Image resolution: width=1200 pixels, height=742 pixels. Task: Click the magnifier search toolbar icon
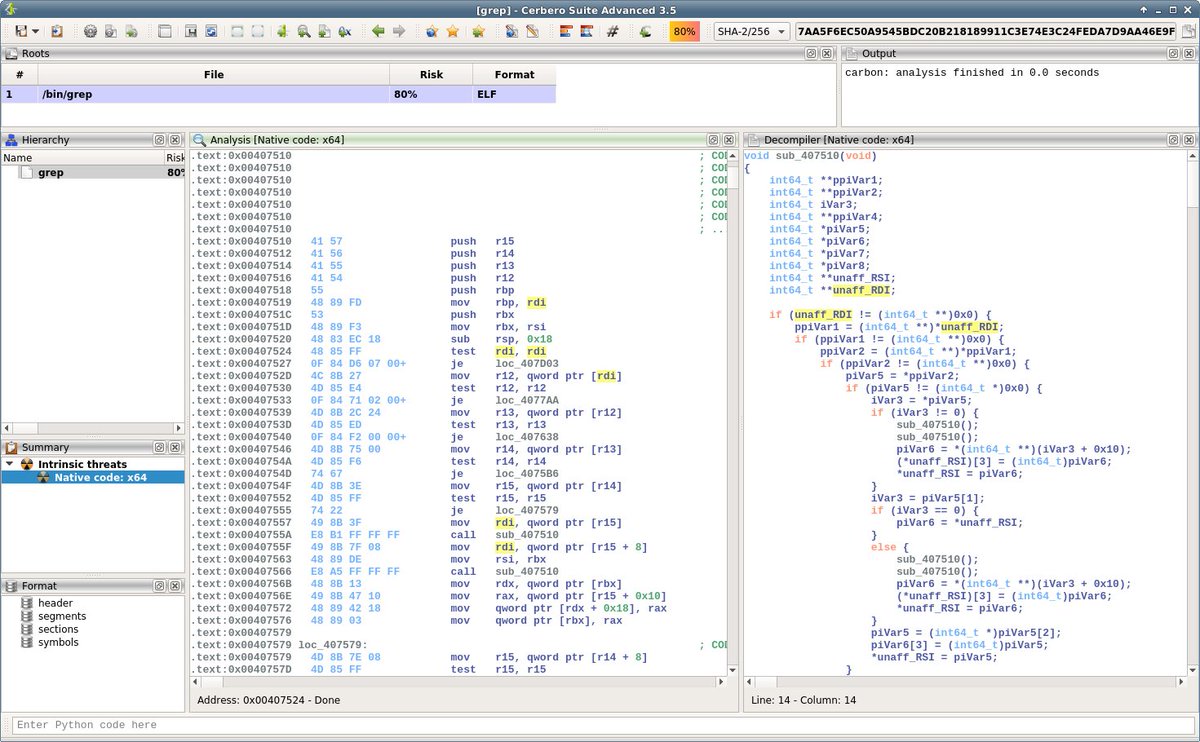(302, 32)
